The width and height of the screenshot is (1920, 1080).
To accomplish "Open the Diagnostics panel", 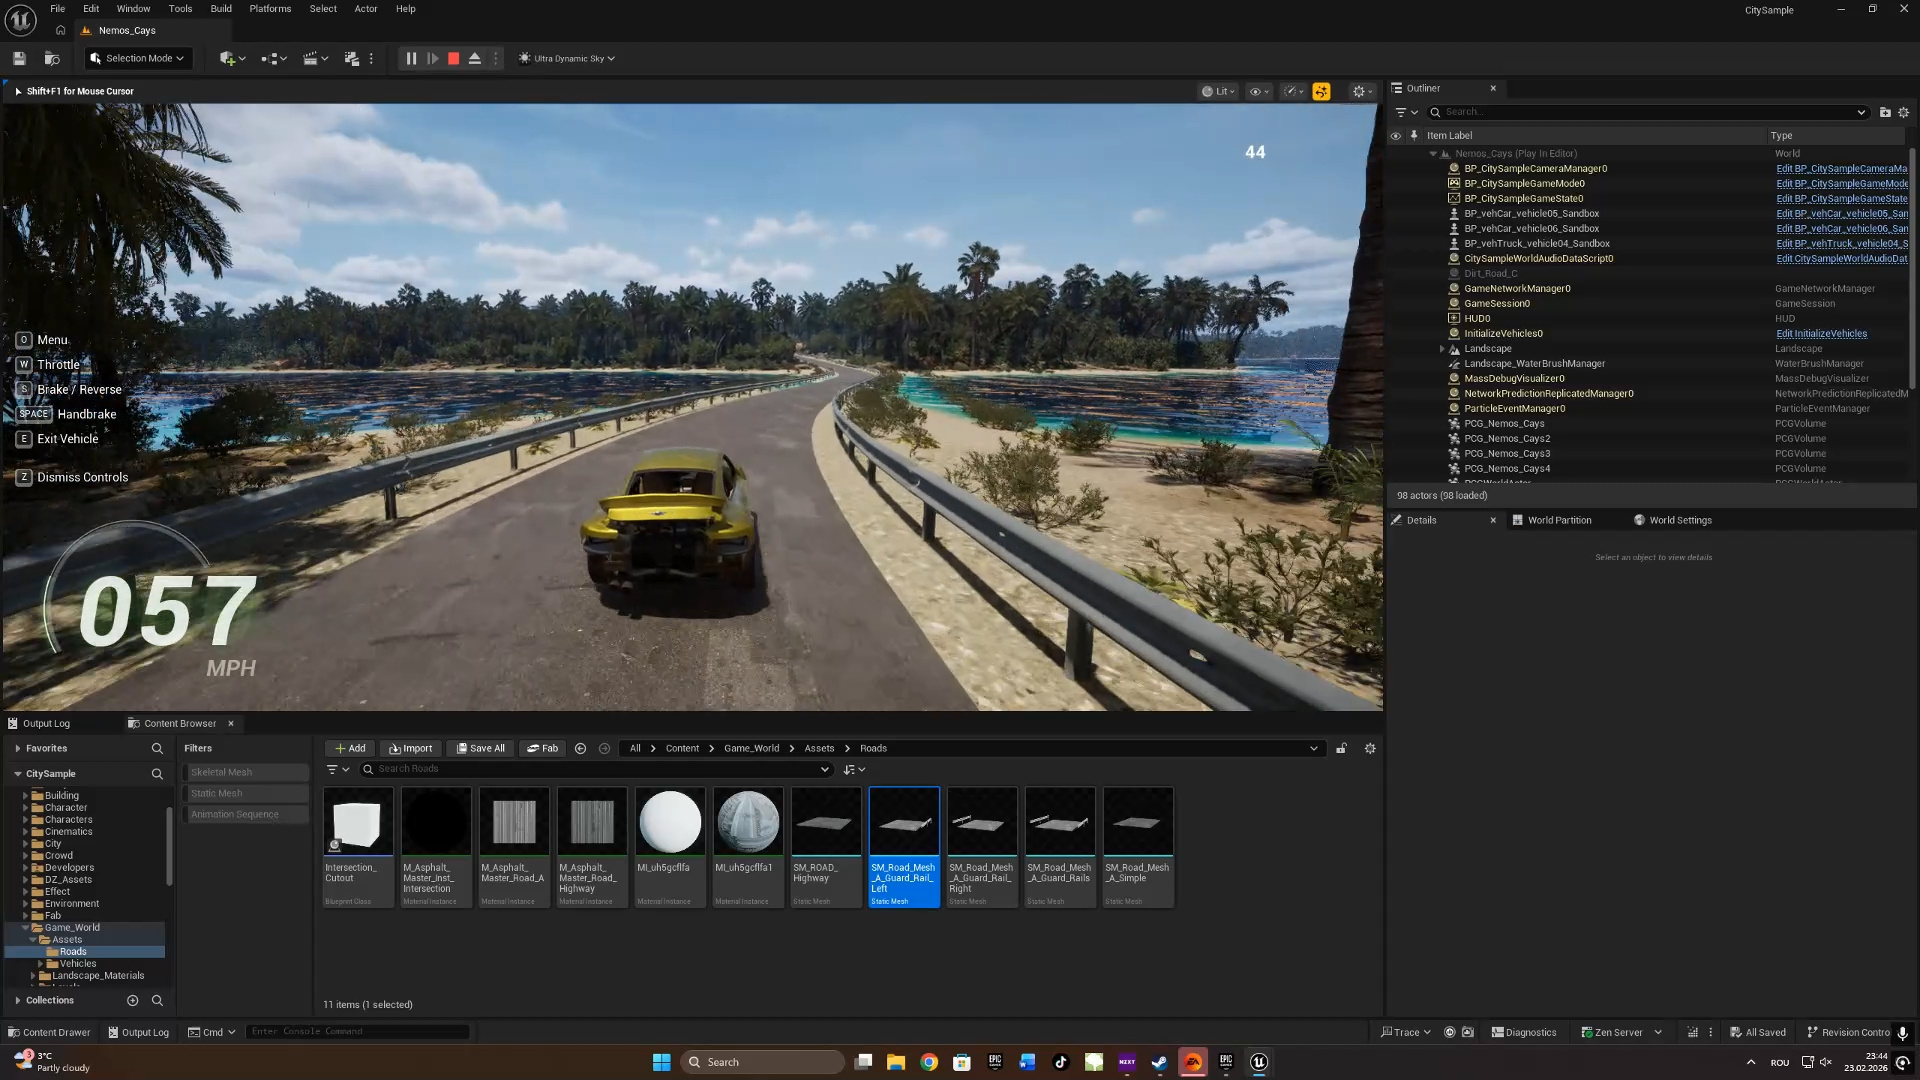I will point(1524,1033).
